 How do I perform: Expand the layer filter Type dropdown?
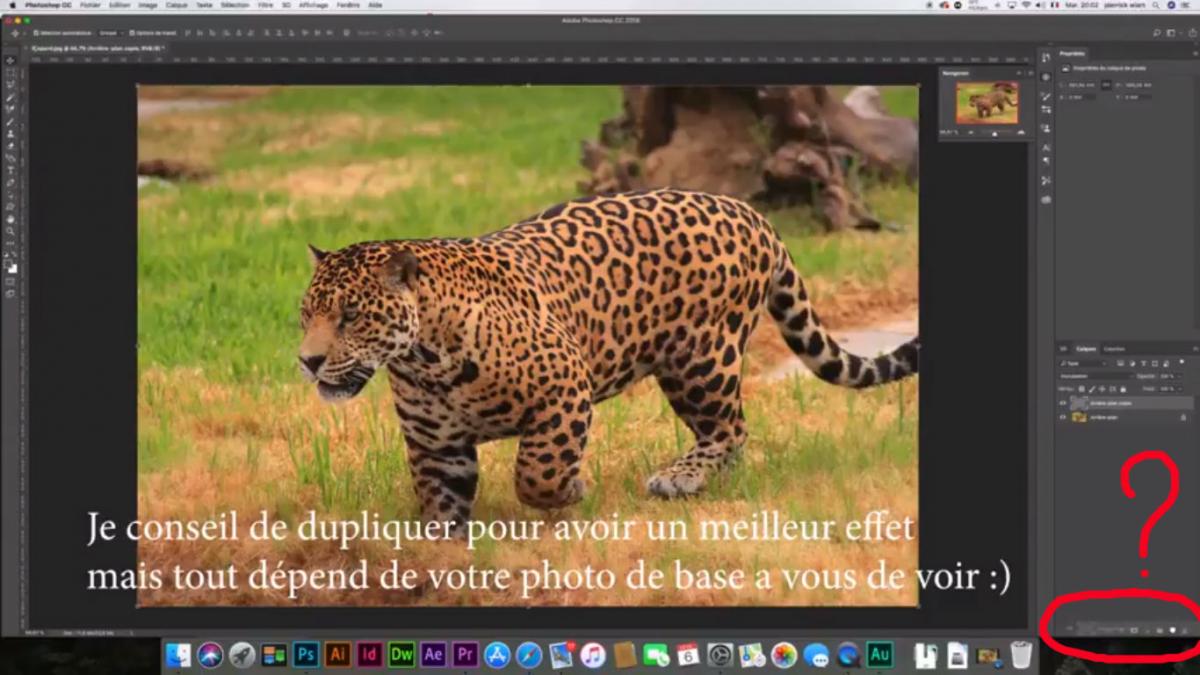pyautogui.click(x=1085, y=363)
